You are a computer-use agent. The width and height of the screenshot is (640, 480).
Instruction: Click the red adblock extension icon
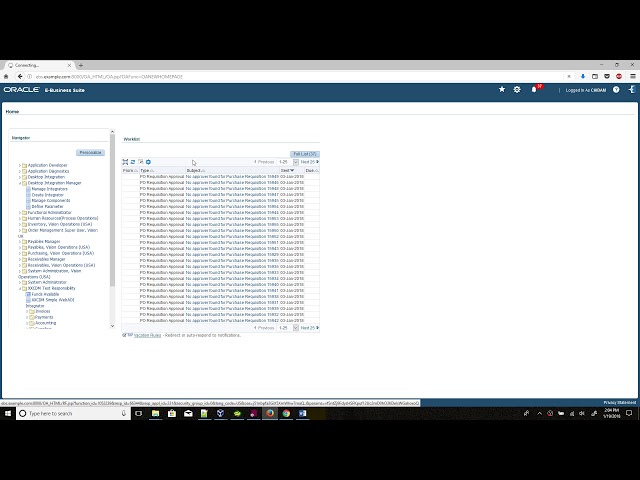pyautogui.click(x=619, y=76)
